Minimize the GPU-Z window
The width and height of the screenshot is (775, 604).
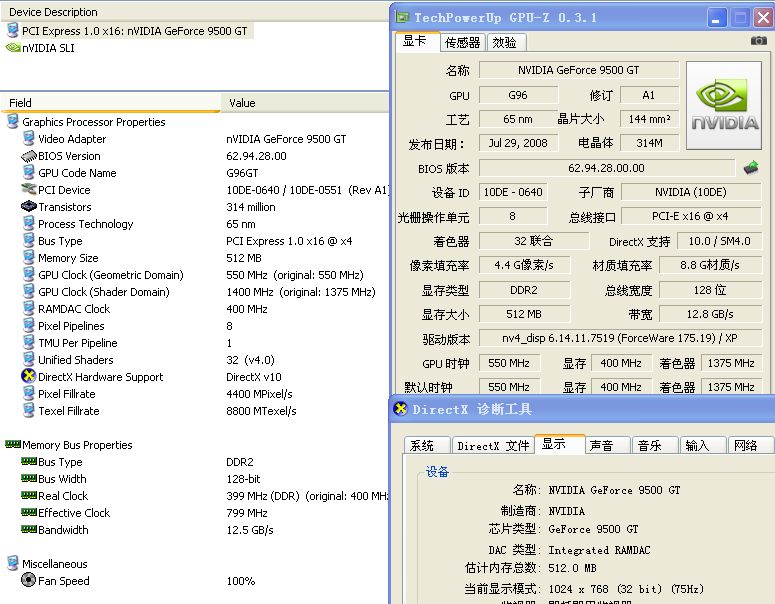tap(717, 18)
